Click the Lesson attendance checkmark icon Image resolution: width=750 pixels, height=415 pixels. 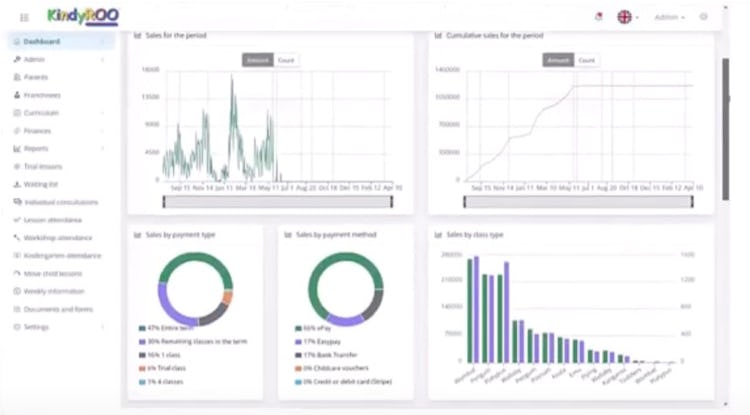click(17, 220)
